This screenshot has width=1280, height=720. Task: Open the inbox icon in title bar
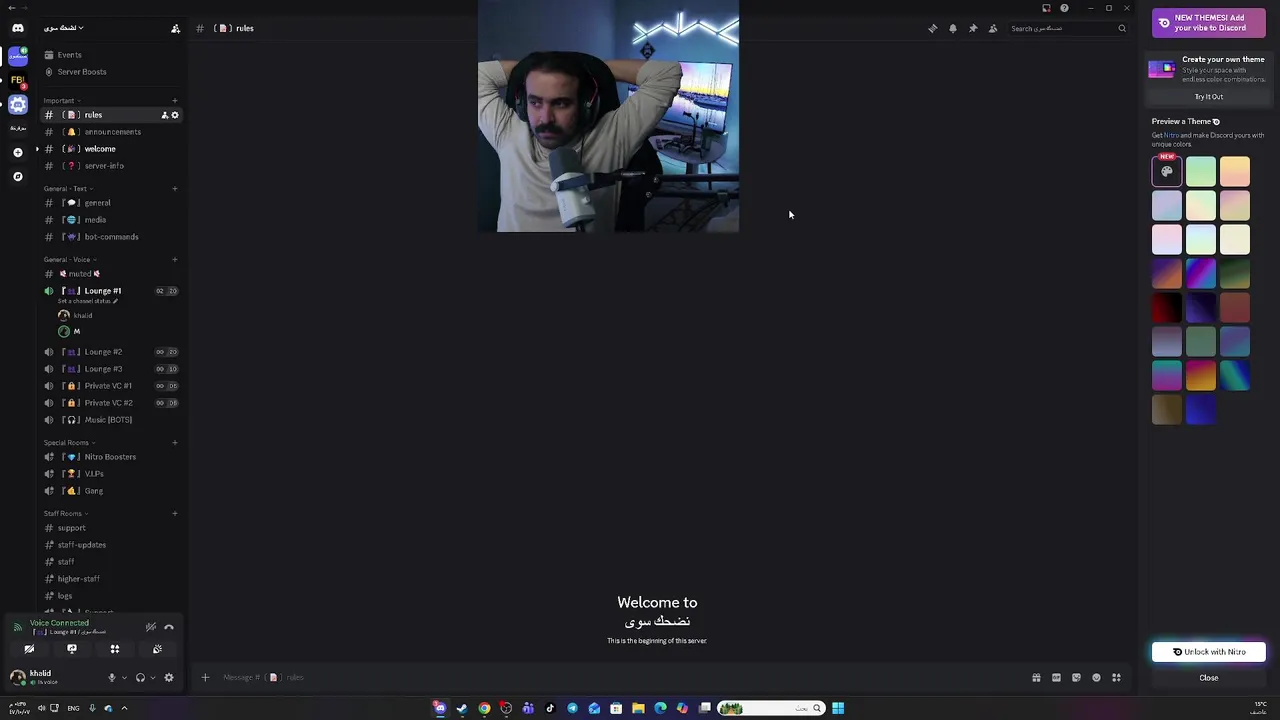click(1046, 8)
